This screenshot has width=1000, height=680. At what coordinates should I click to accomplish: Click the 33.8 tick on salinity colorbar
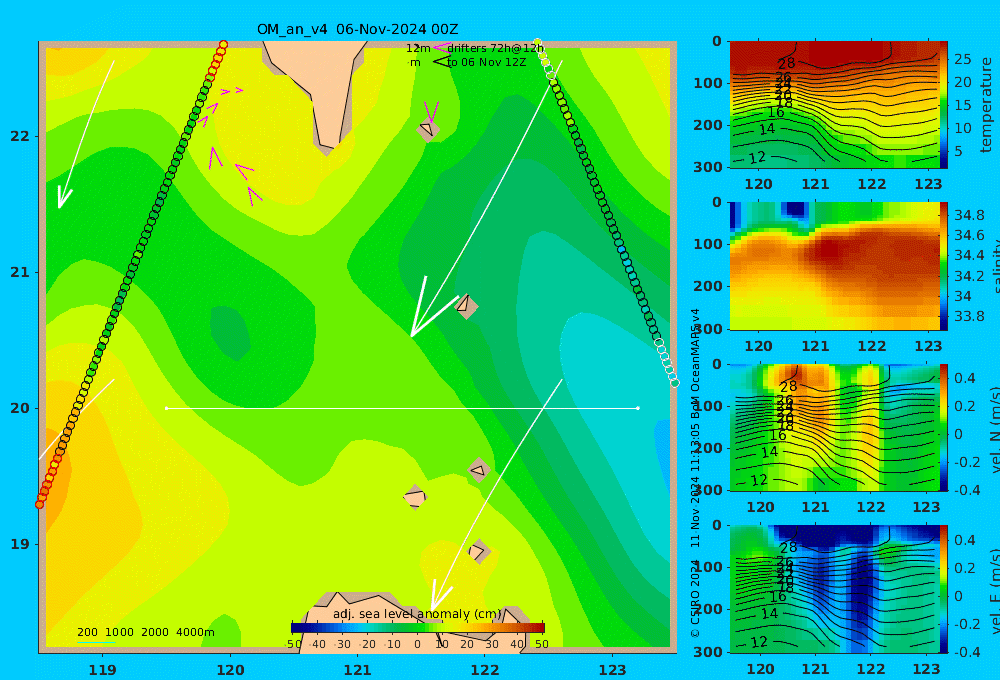[x=969, y=316]
